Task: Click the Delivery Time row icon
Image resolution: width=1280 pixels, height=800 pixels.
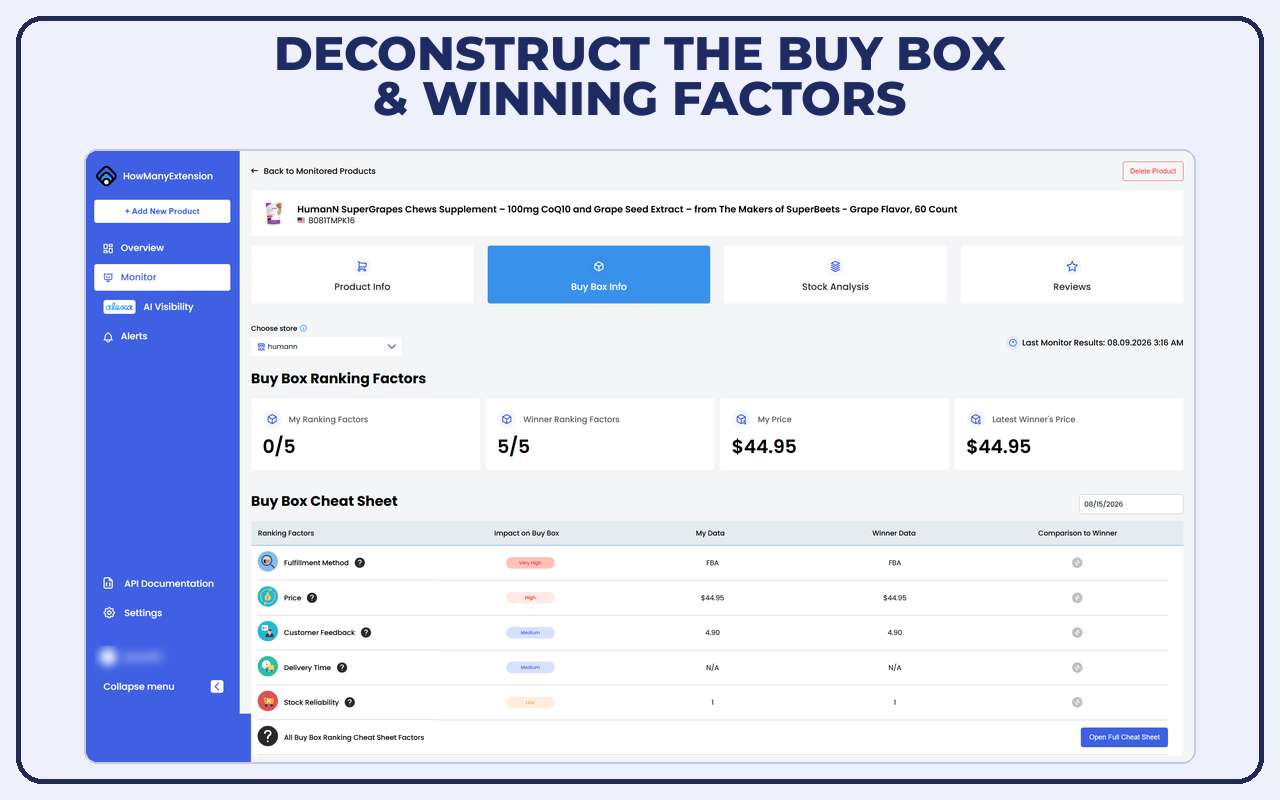Action: point(267,667)
